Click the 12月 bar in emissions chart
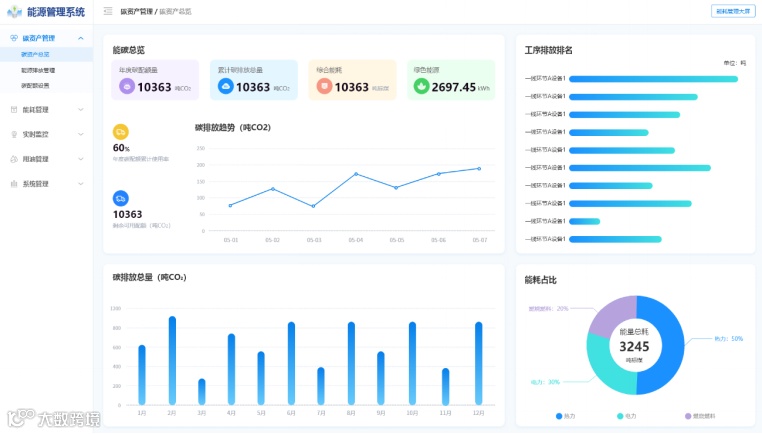 [x=479, y=364]
